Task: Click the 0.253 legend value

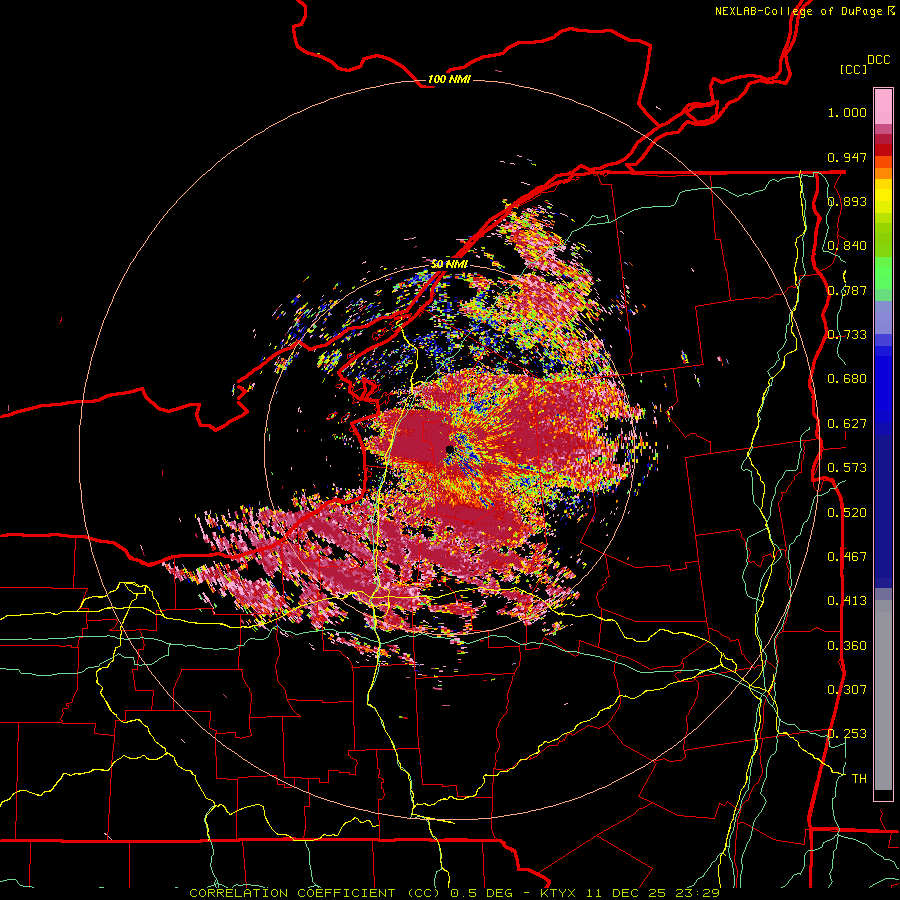Action: coord(847,734)
